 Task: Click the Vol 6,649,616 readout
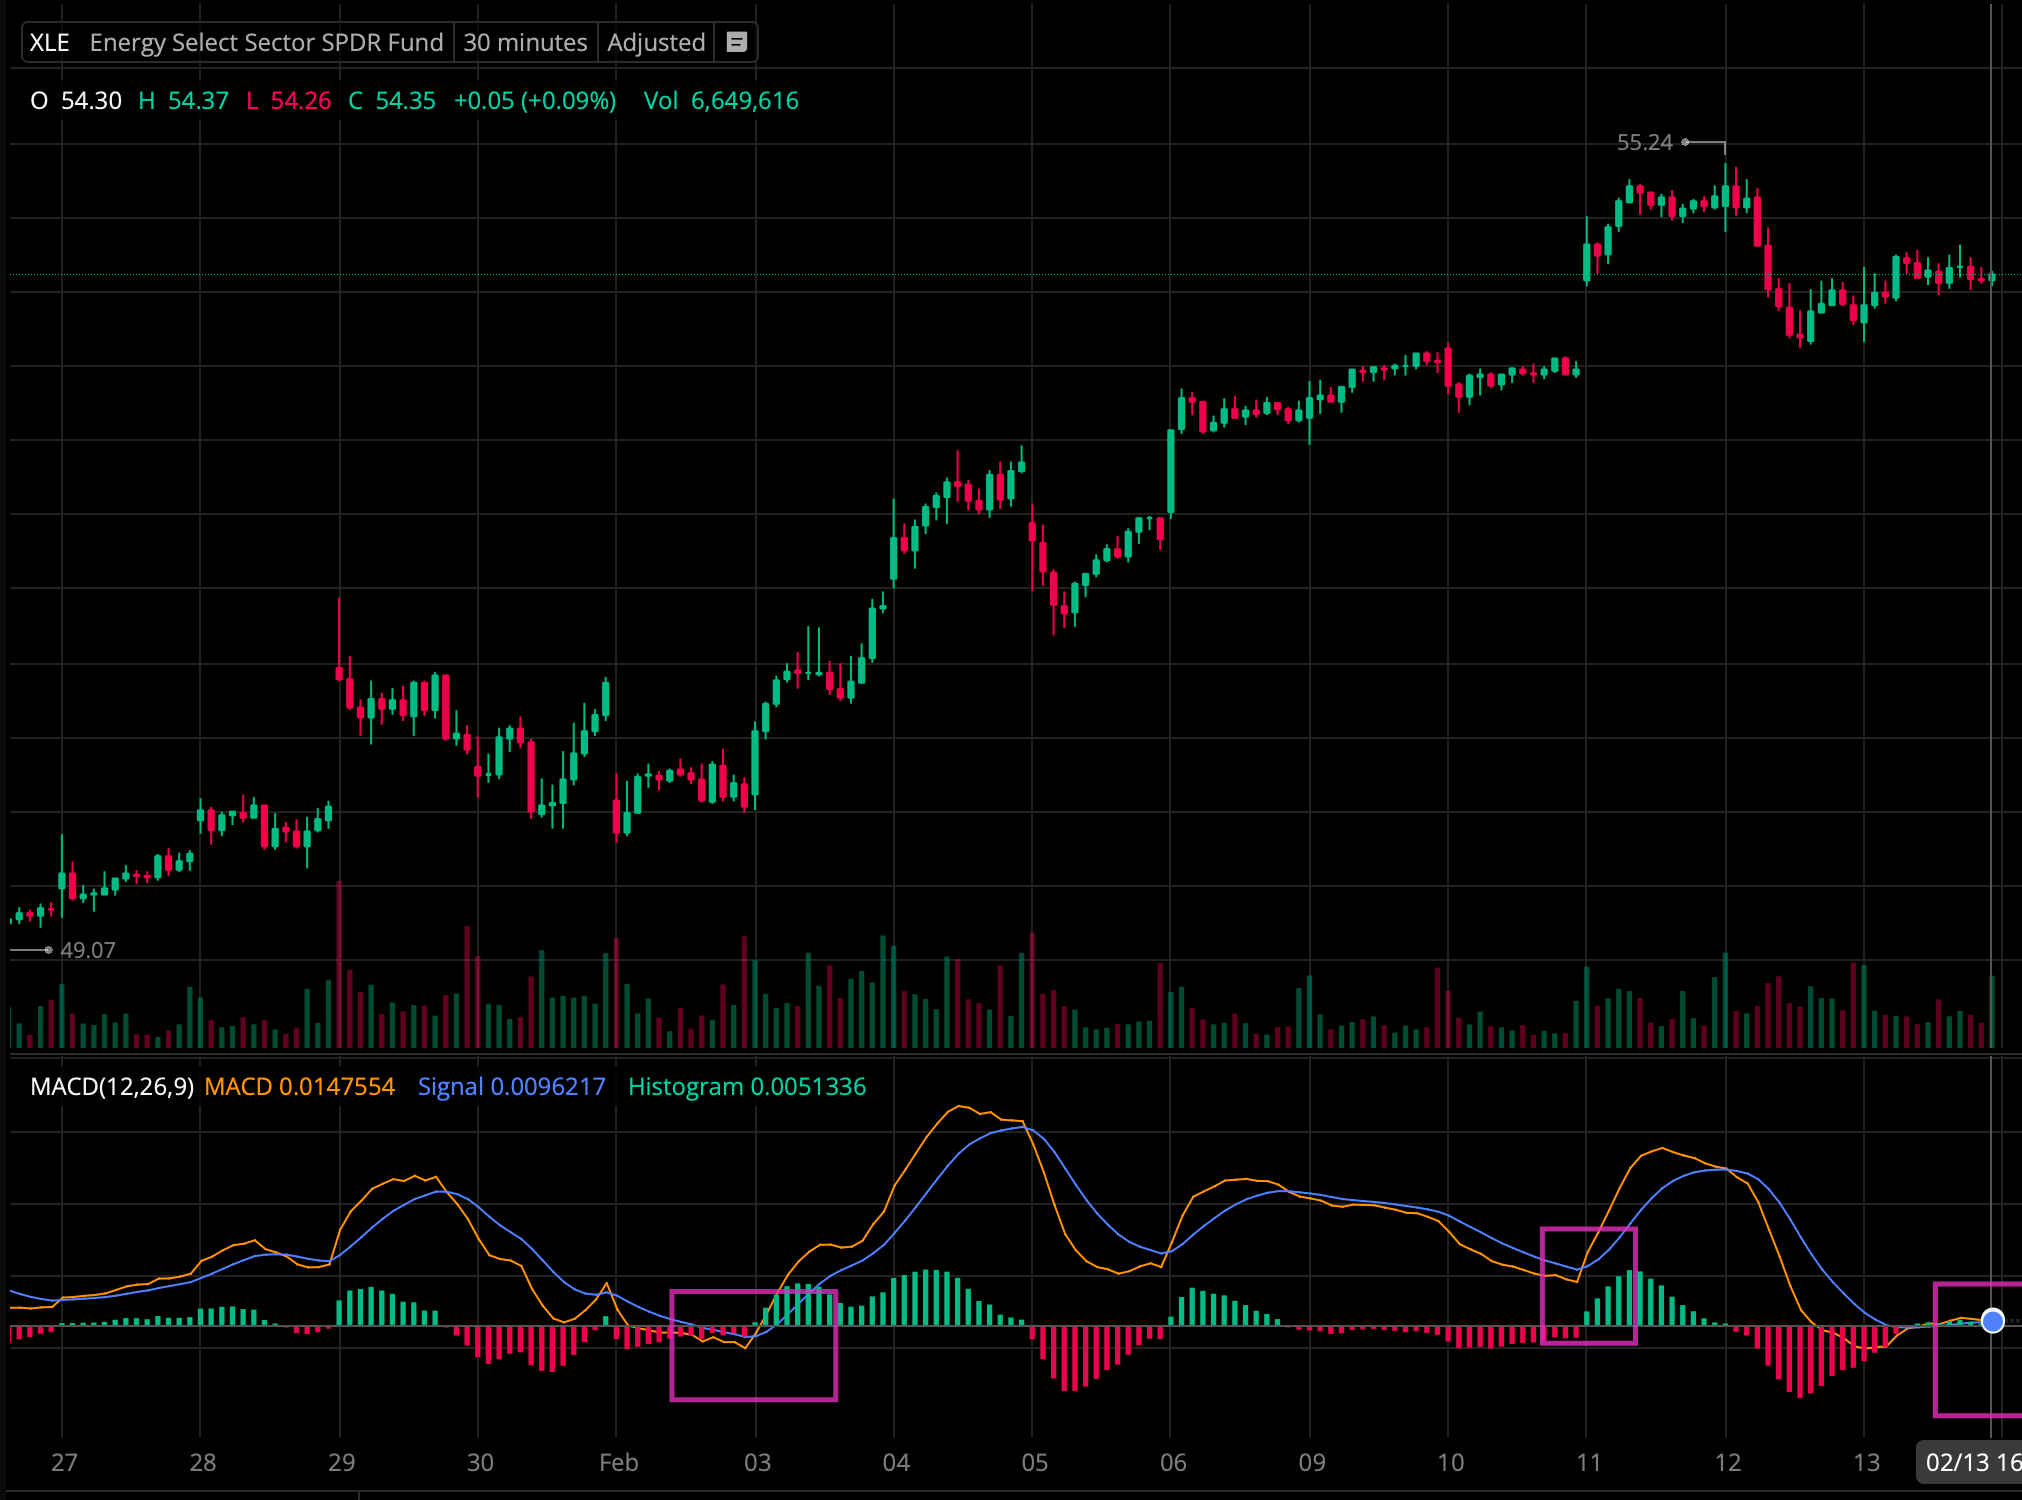(720, 101)
